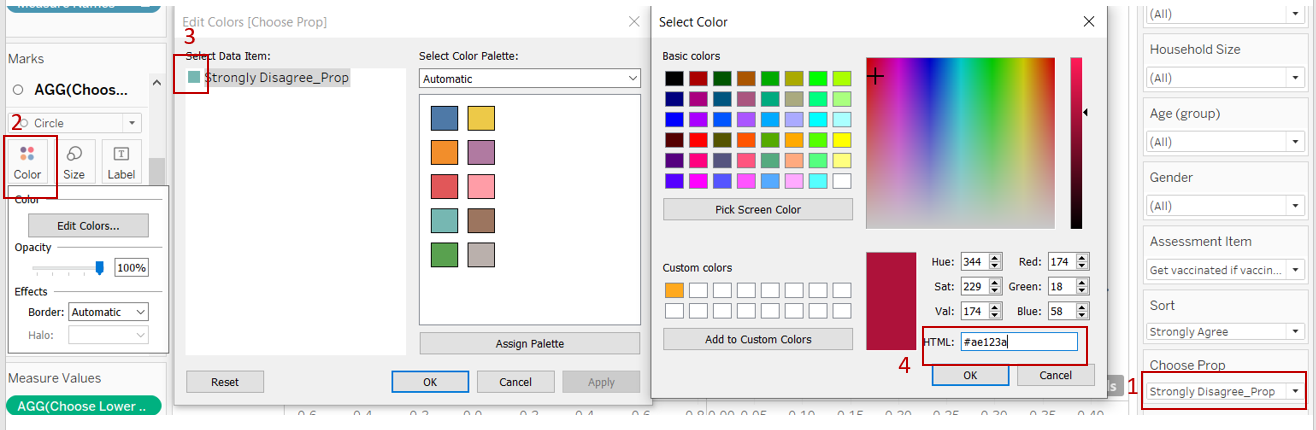Image resolution: width=1316 pixels, height=430 pixels.
Task: Click the Label marks card button
Action: point(121,161)
